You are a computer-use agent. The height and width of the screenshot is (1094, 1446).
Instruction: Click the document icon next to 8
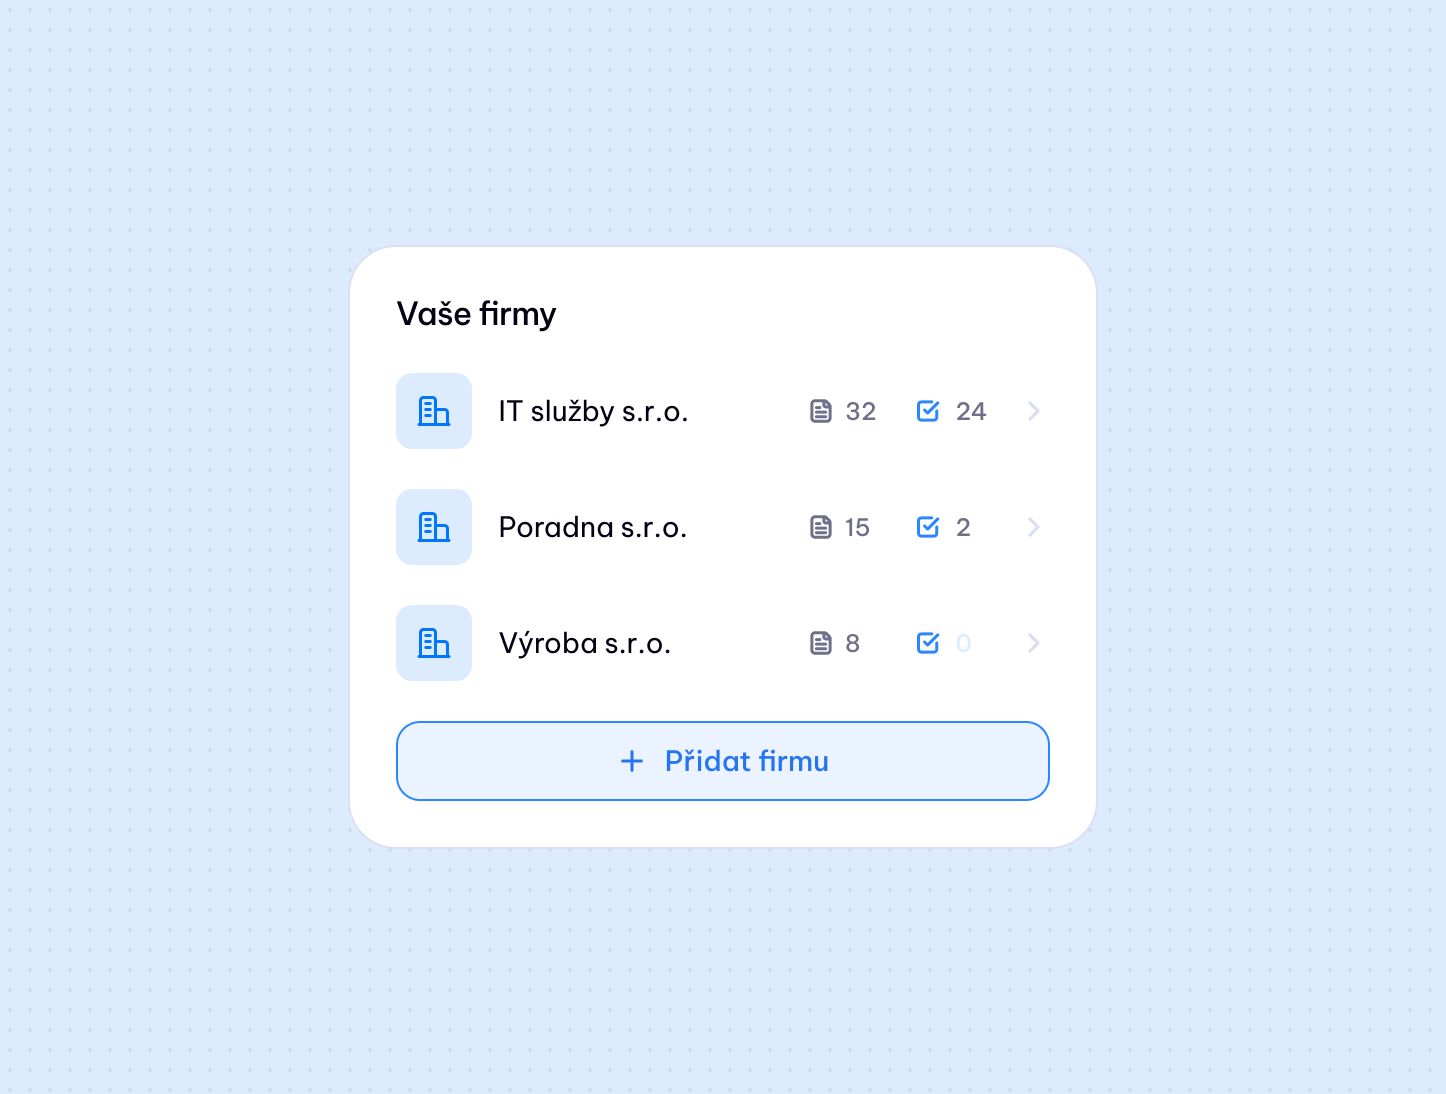coord(821,643)
